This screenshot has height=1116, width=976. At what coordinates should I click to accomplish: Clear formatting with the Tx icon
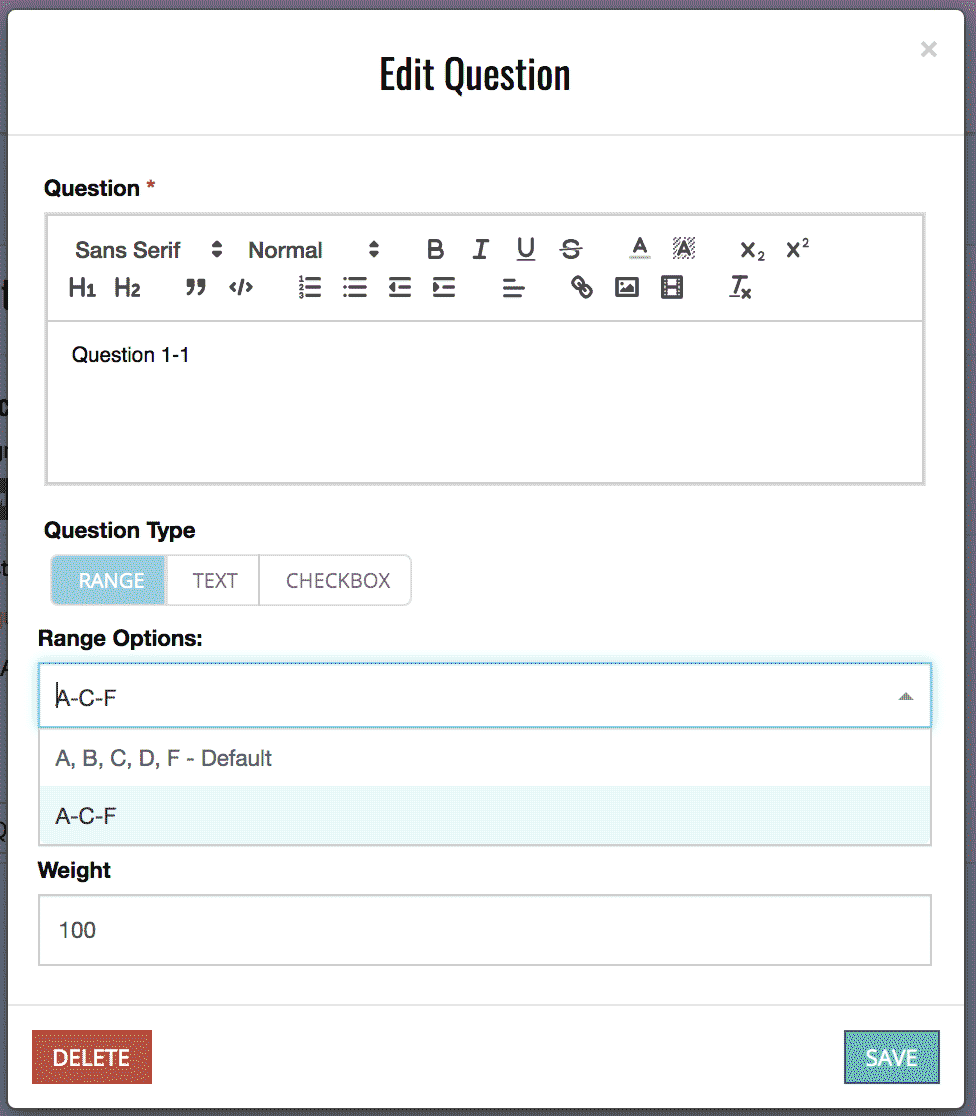click(740, 288)
